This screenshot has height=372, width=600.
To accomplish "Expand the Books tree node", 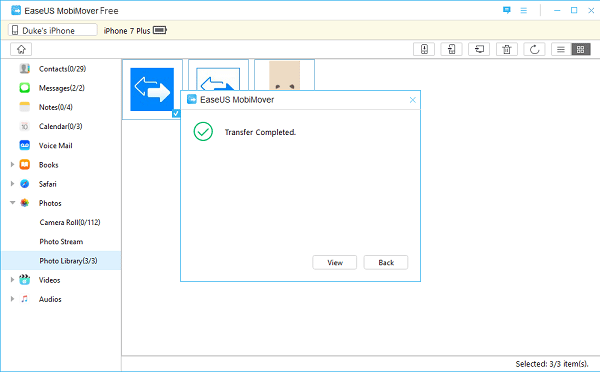I will click(12, 165).
